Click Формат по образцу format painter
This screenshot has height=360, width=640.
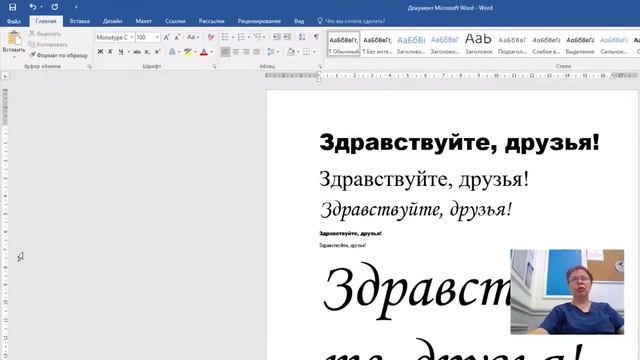(58, 55)
